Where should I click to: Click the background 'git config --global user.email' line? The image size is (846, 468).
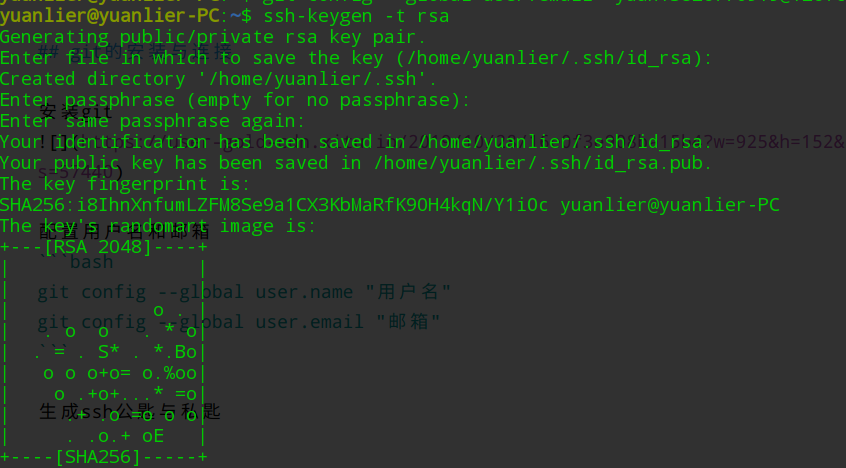(239, 322)
